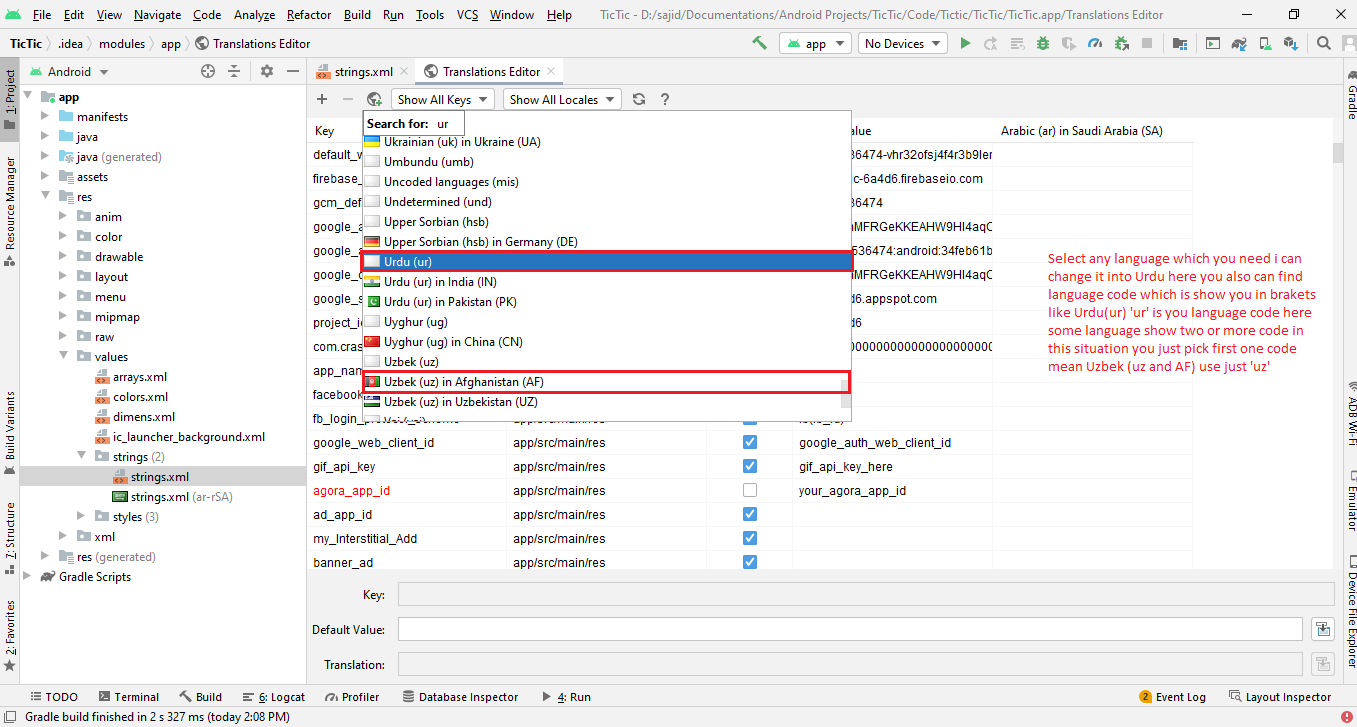This screenshot has width=1357, height=727.
Task: Toggle the banner_ad untranslatable checkbox
Action: tap(750, 562)
